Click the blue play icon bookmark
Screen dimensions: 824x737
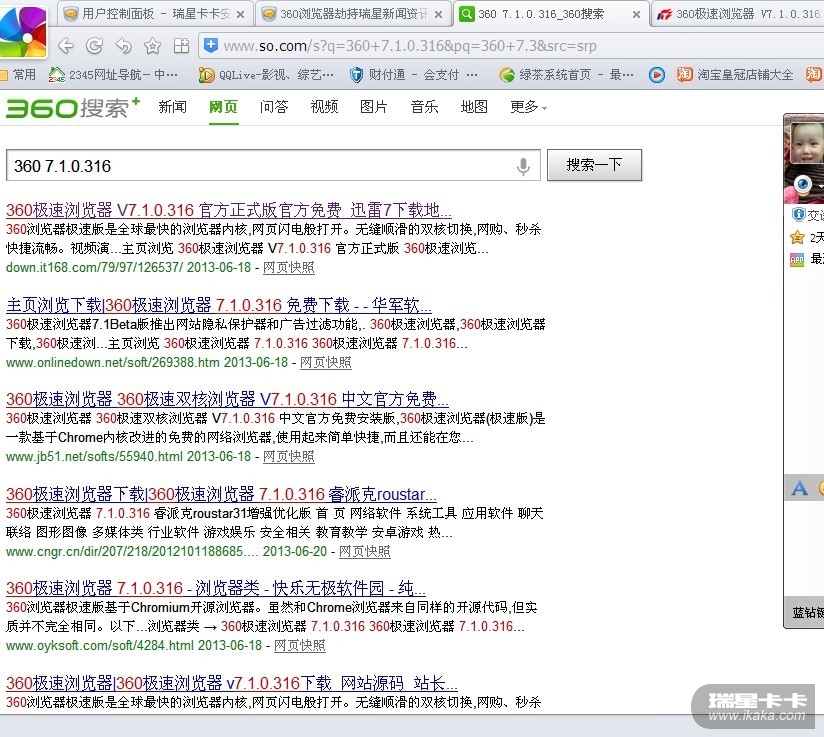656,75
